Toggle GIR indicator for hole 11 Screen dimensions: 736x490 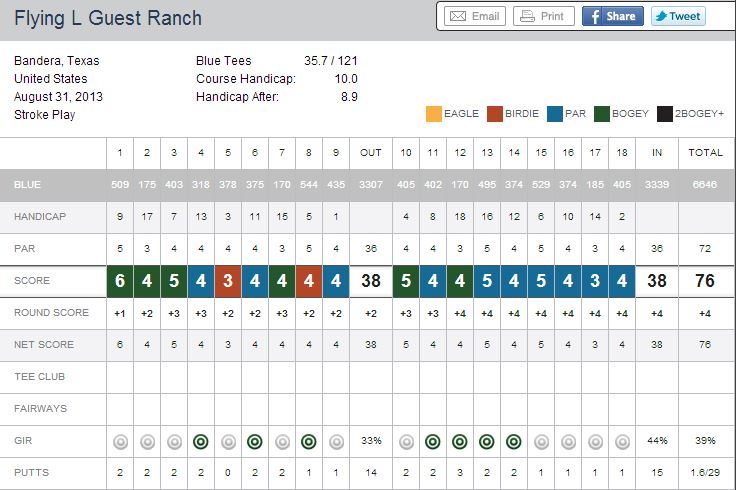pyautogui.click(x=433, y=441)
